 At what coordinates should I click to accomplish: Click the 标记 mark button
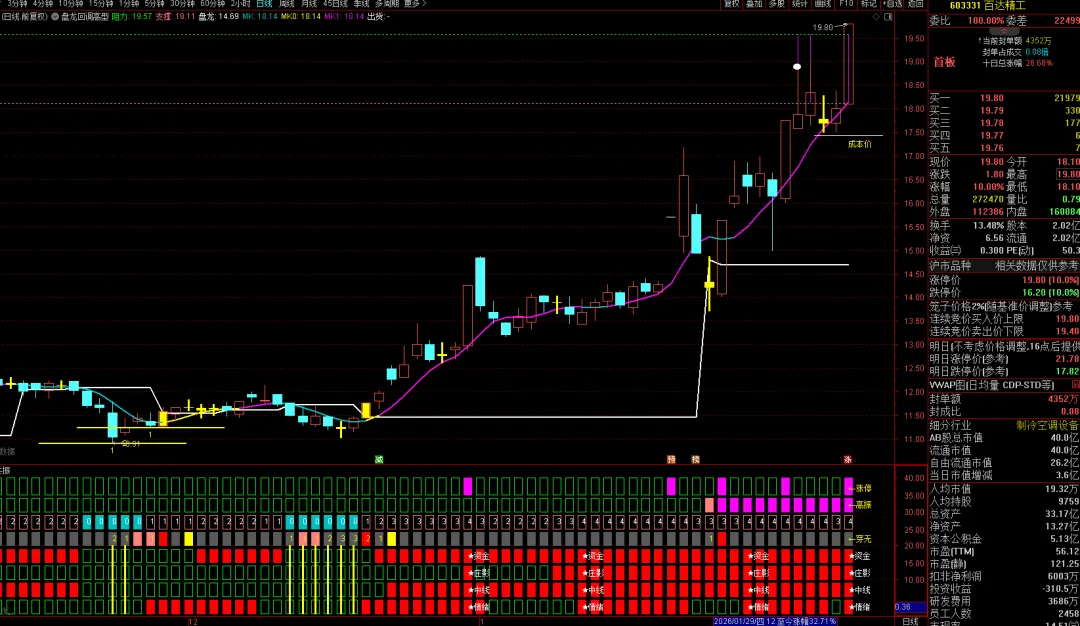tap(869, 3)
